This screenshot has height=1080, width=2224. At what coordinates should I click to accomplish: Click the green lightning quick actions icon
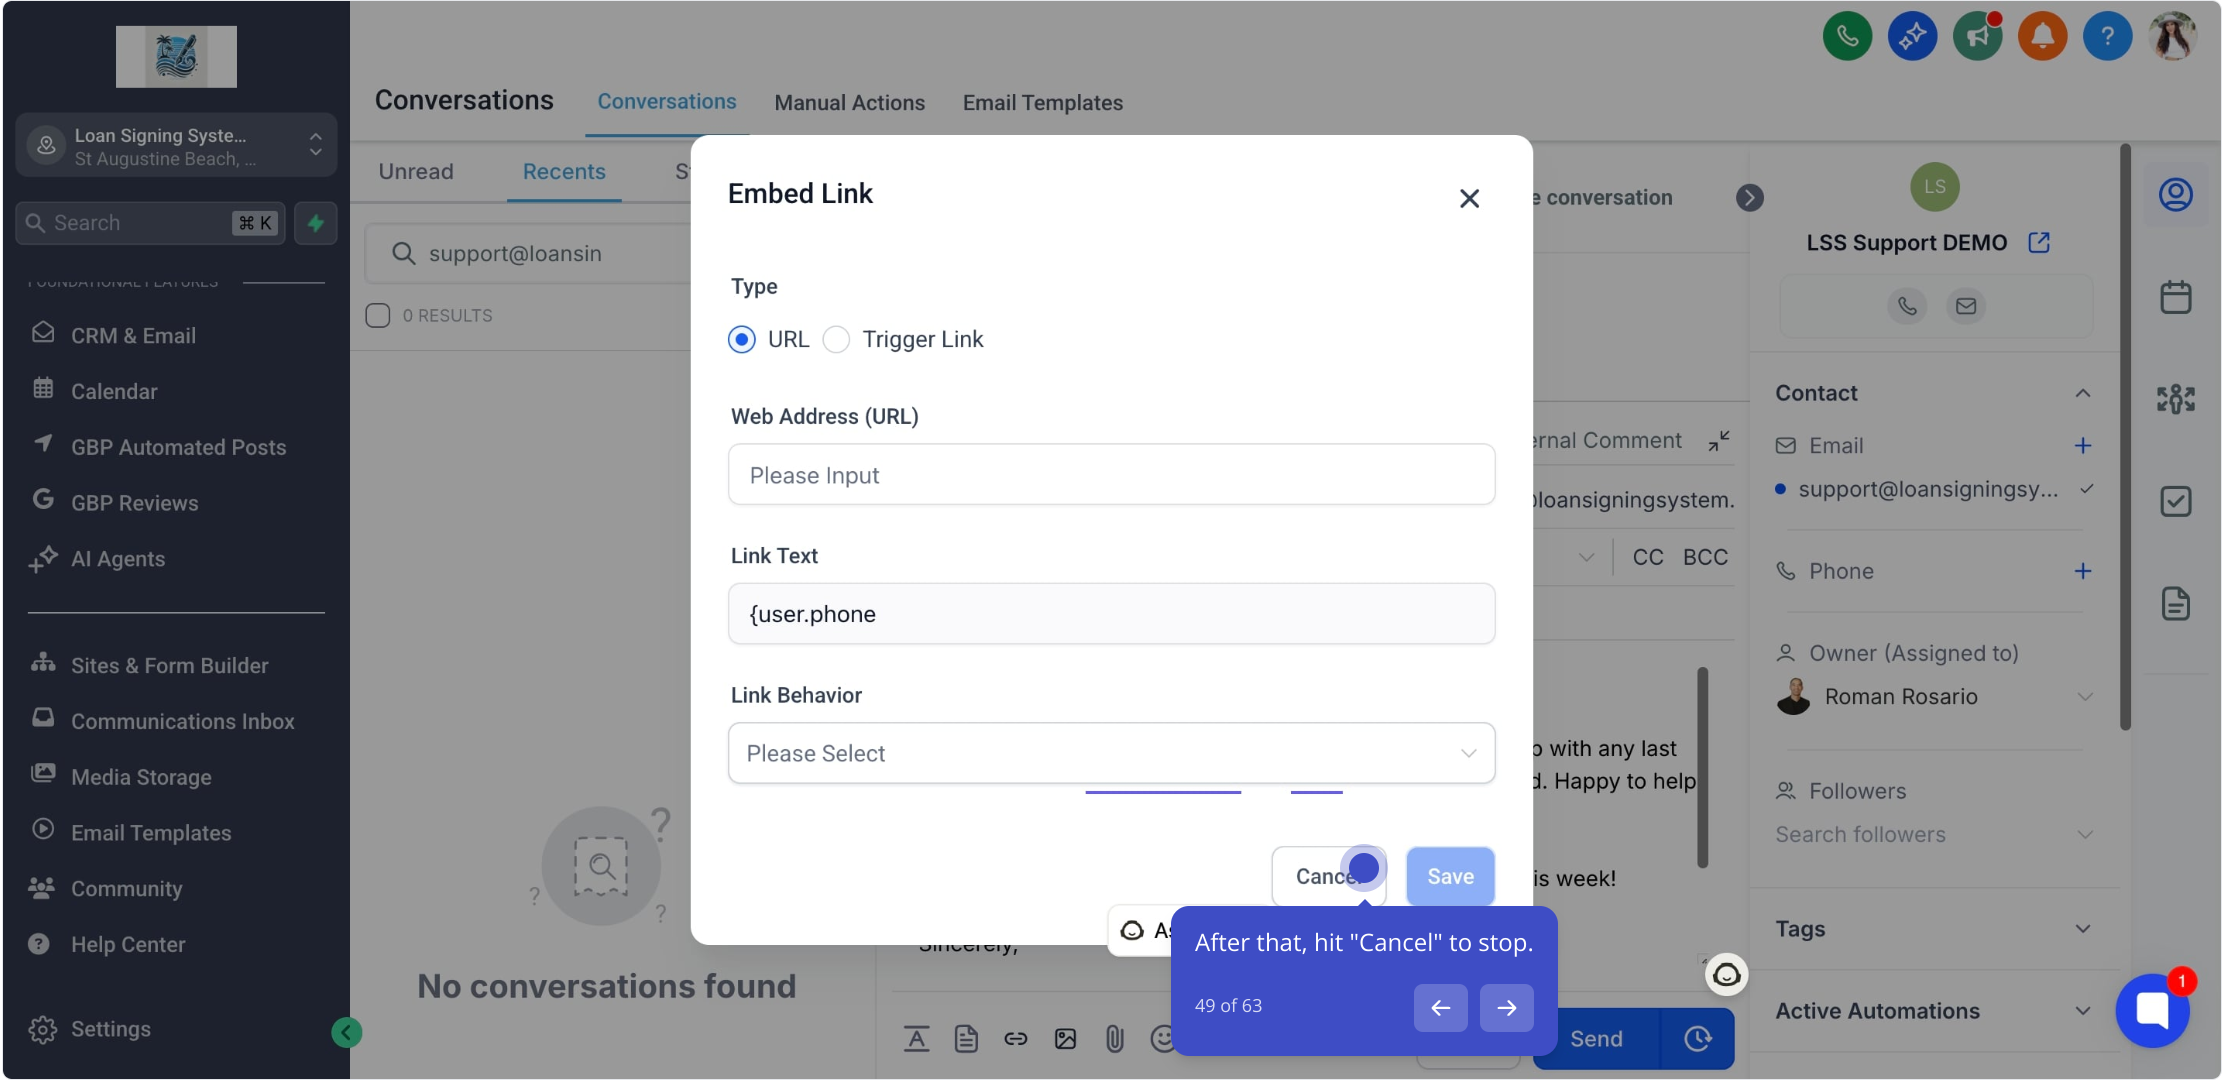(x=316, y=223)
